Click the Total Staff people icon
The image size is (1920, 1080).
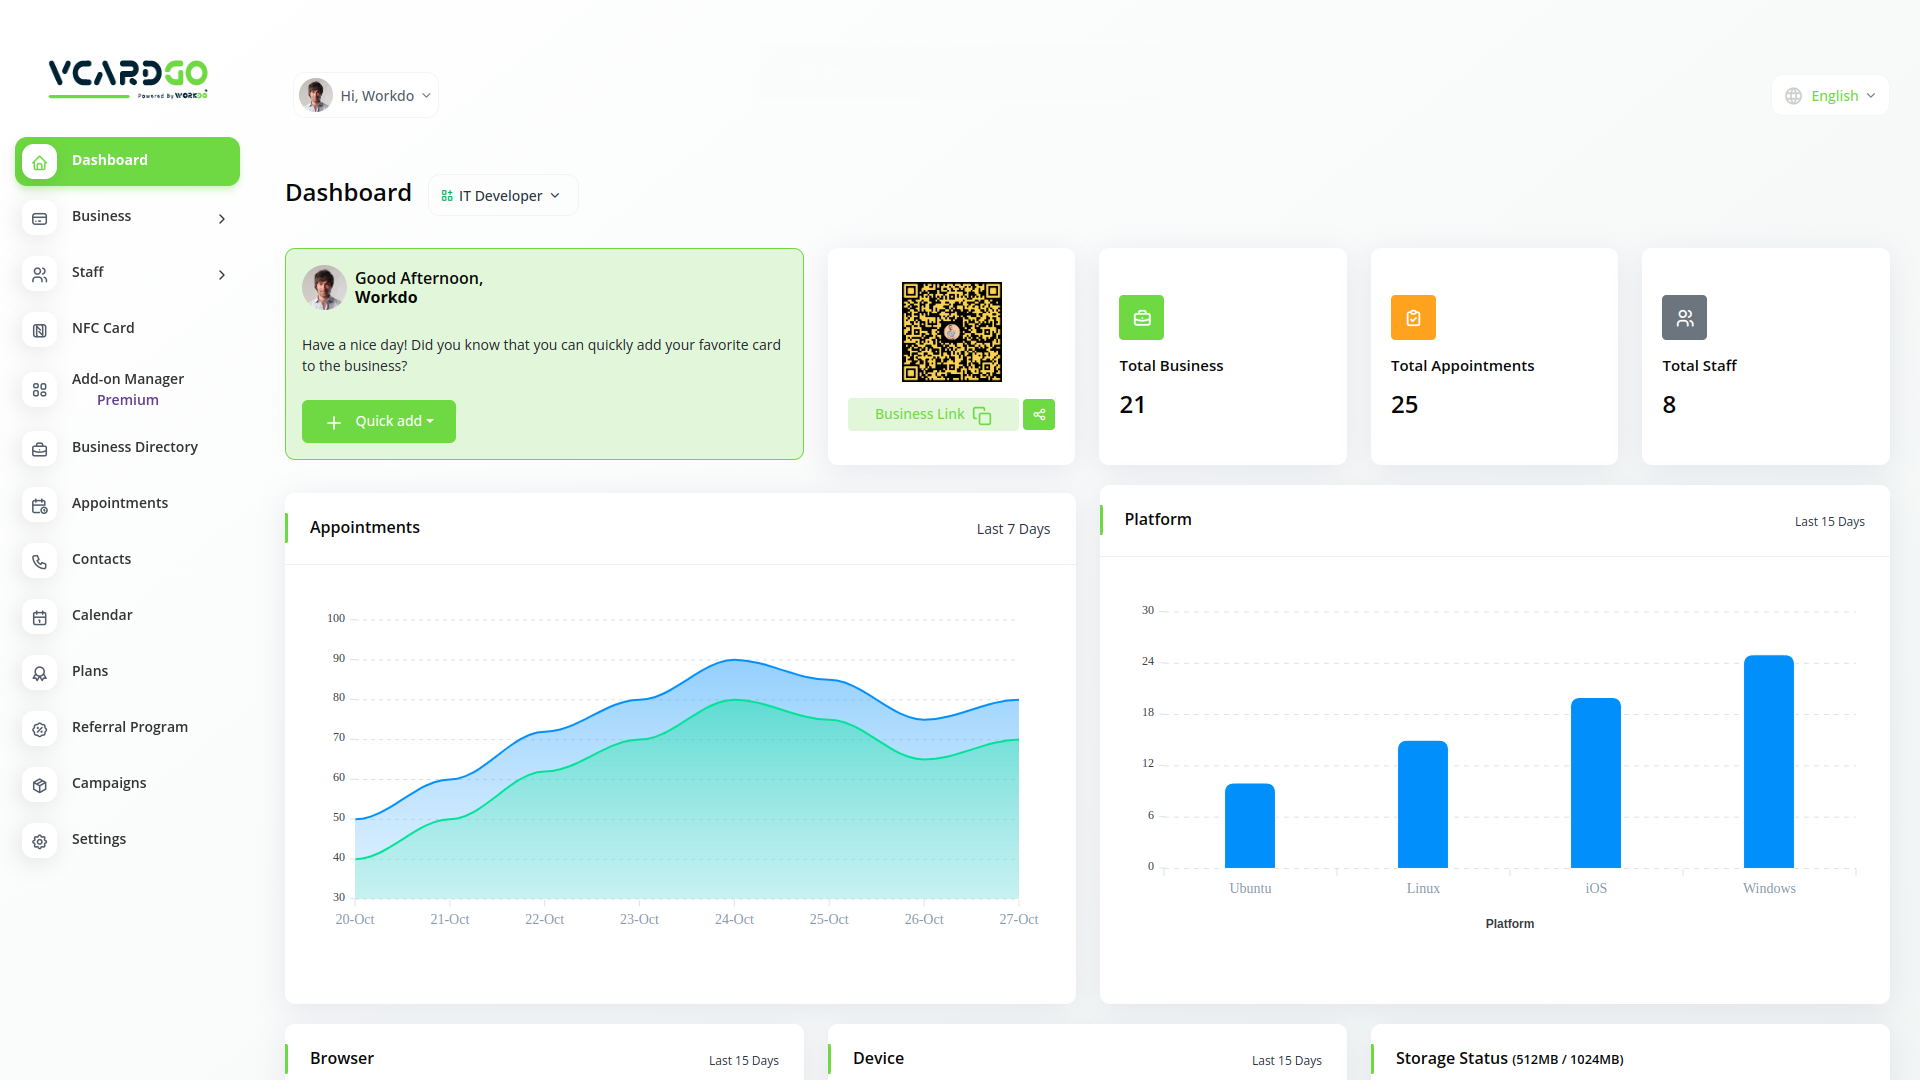[x=1684, y=318]
